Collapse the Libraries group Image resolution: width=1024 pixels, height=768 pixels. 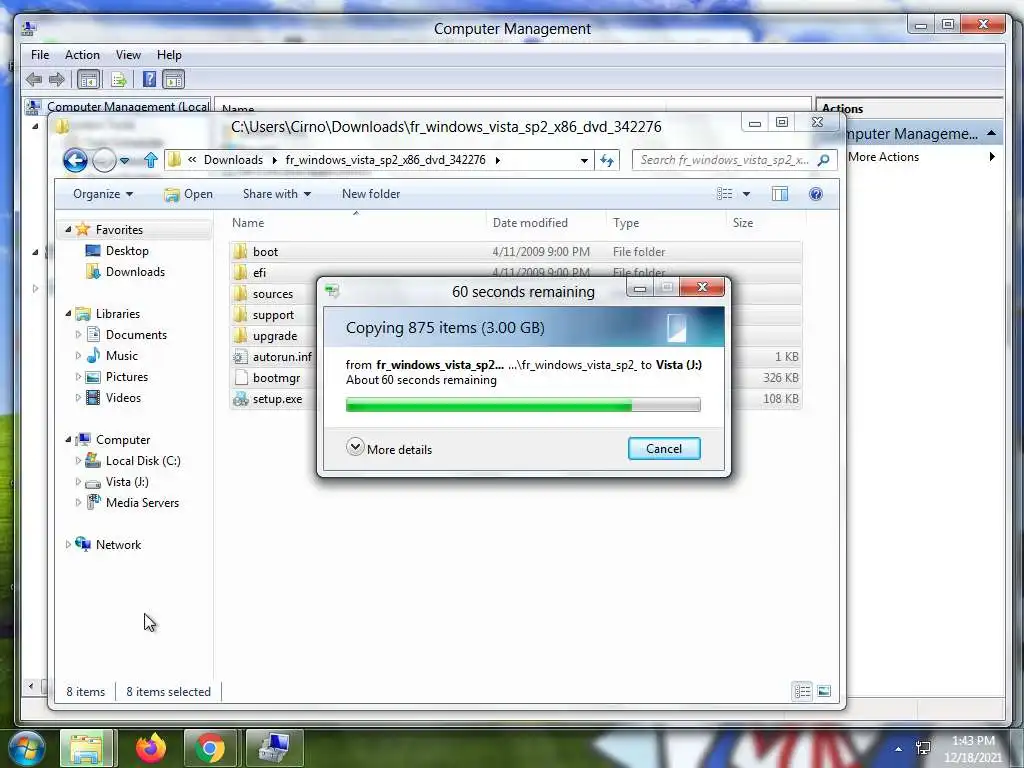(x=68, y=313)
